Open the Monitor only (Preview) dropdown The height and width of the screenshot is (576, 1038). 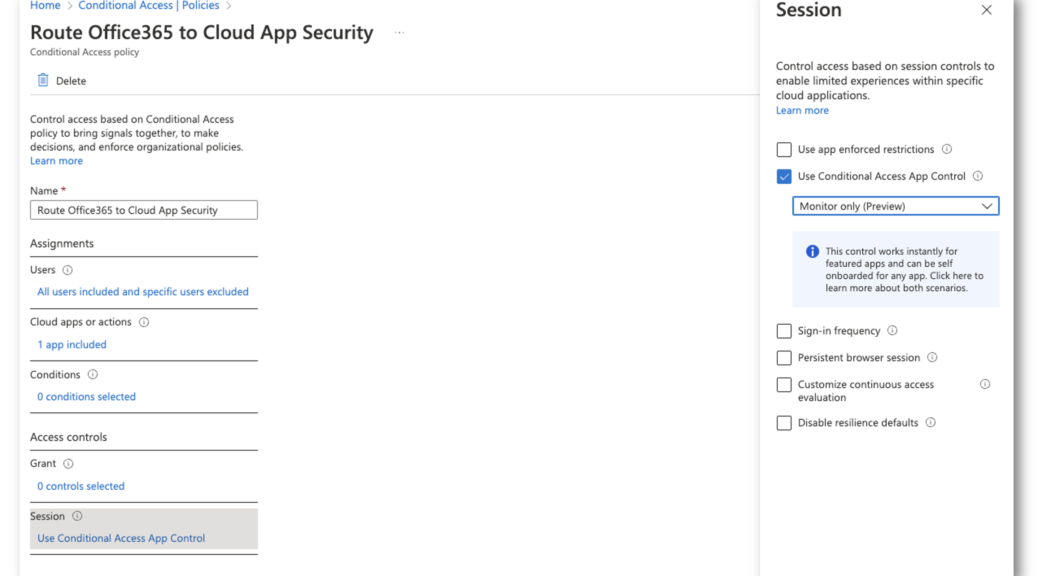point(896,206)
